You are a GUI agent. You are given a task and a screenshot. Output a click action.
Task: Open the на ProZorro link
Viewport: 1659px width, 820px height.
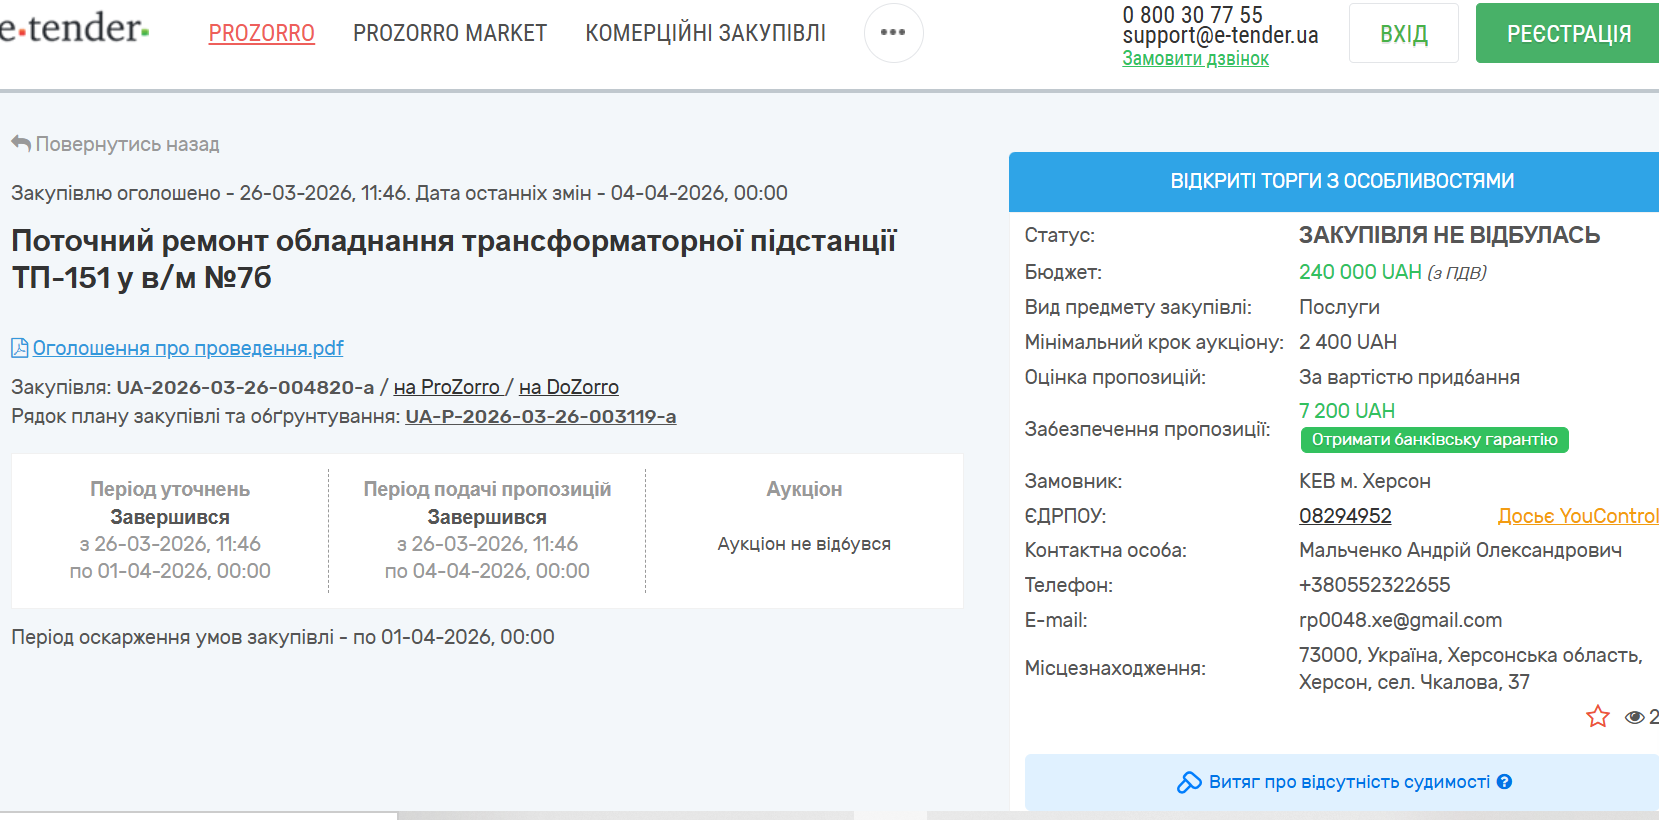(x=447, y=387)
